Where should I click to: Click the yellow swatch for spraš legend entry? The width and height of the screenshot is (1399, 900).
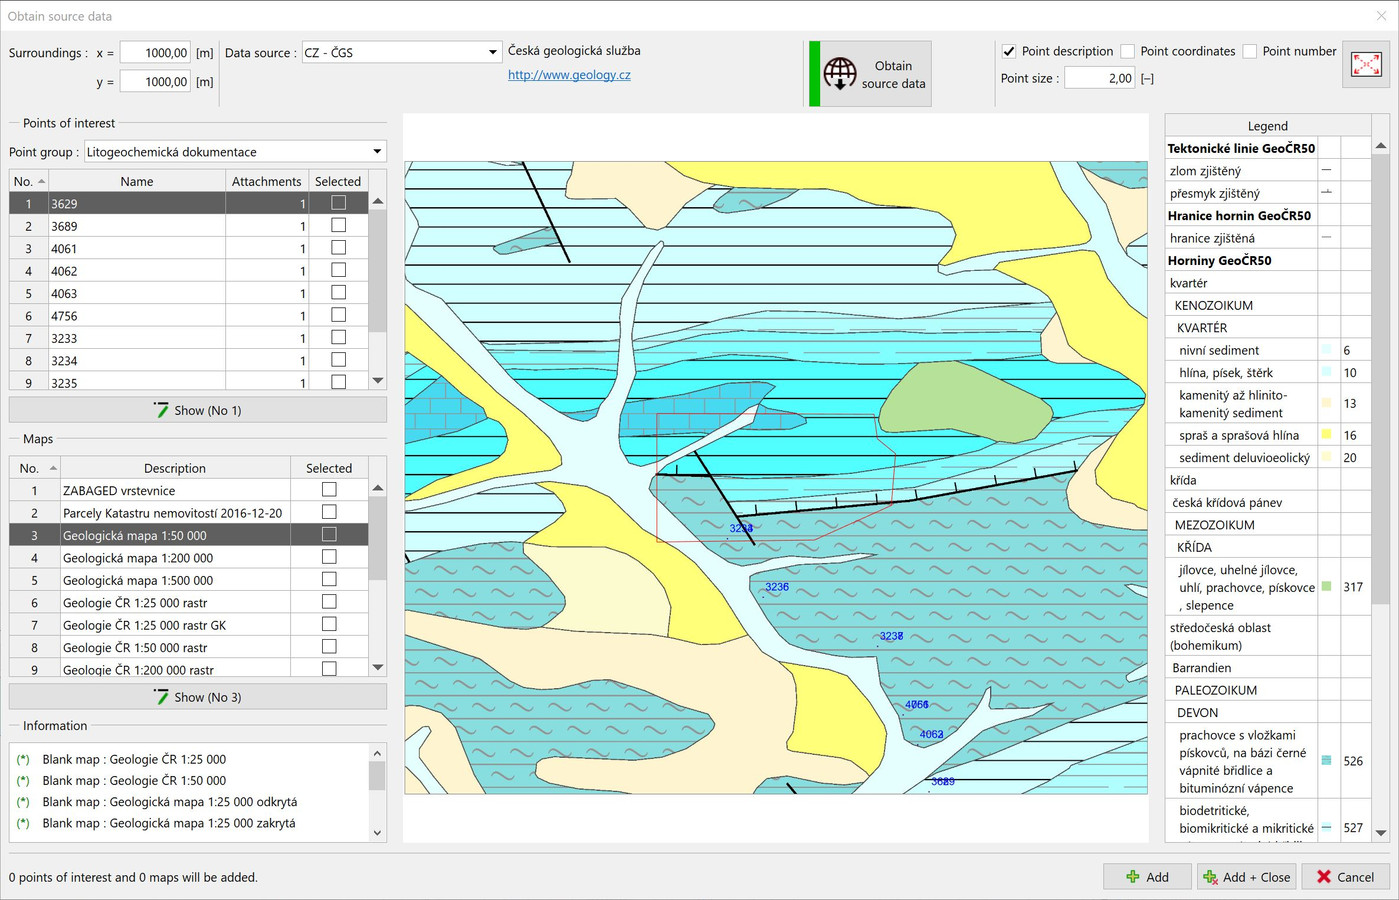click(1327, 435)
